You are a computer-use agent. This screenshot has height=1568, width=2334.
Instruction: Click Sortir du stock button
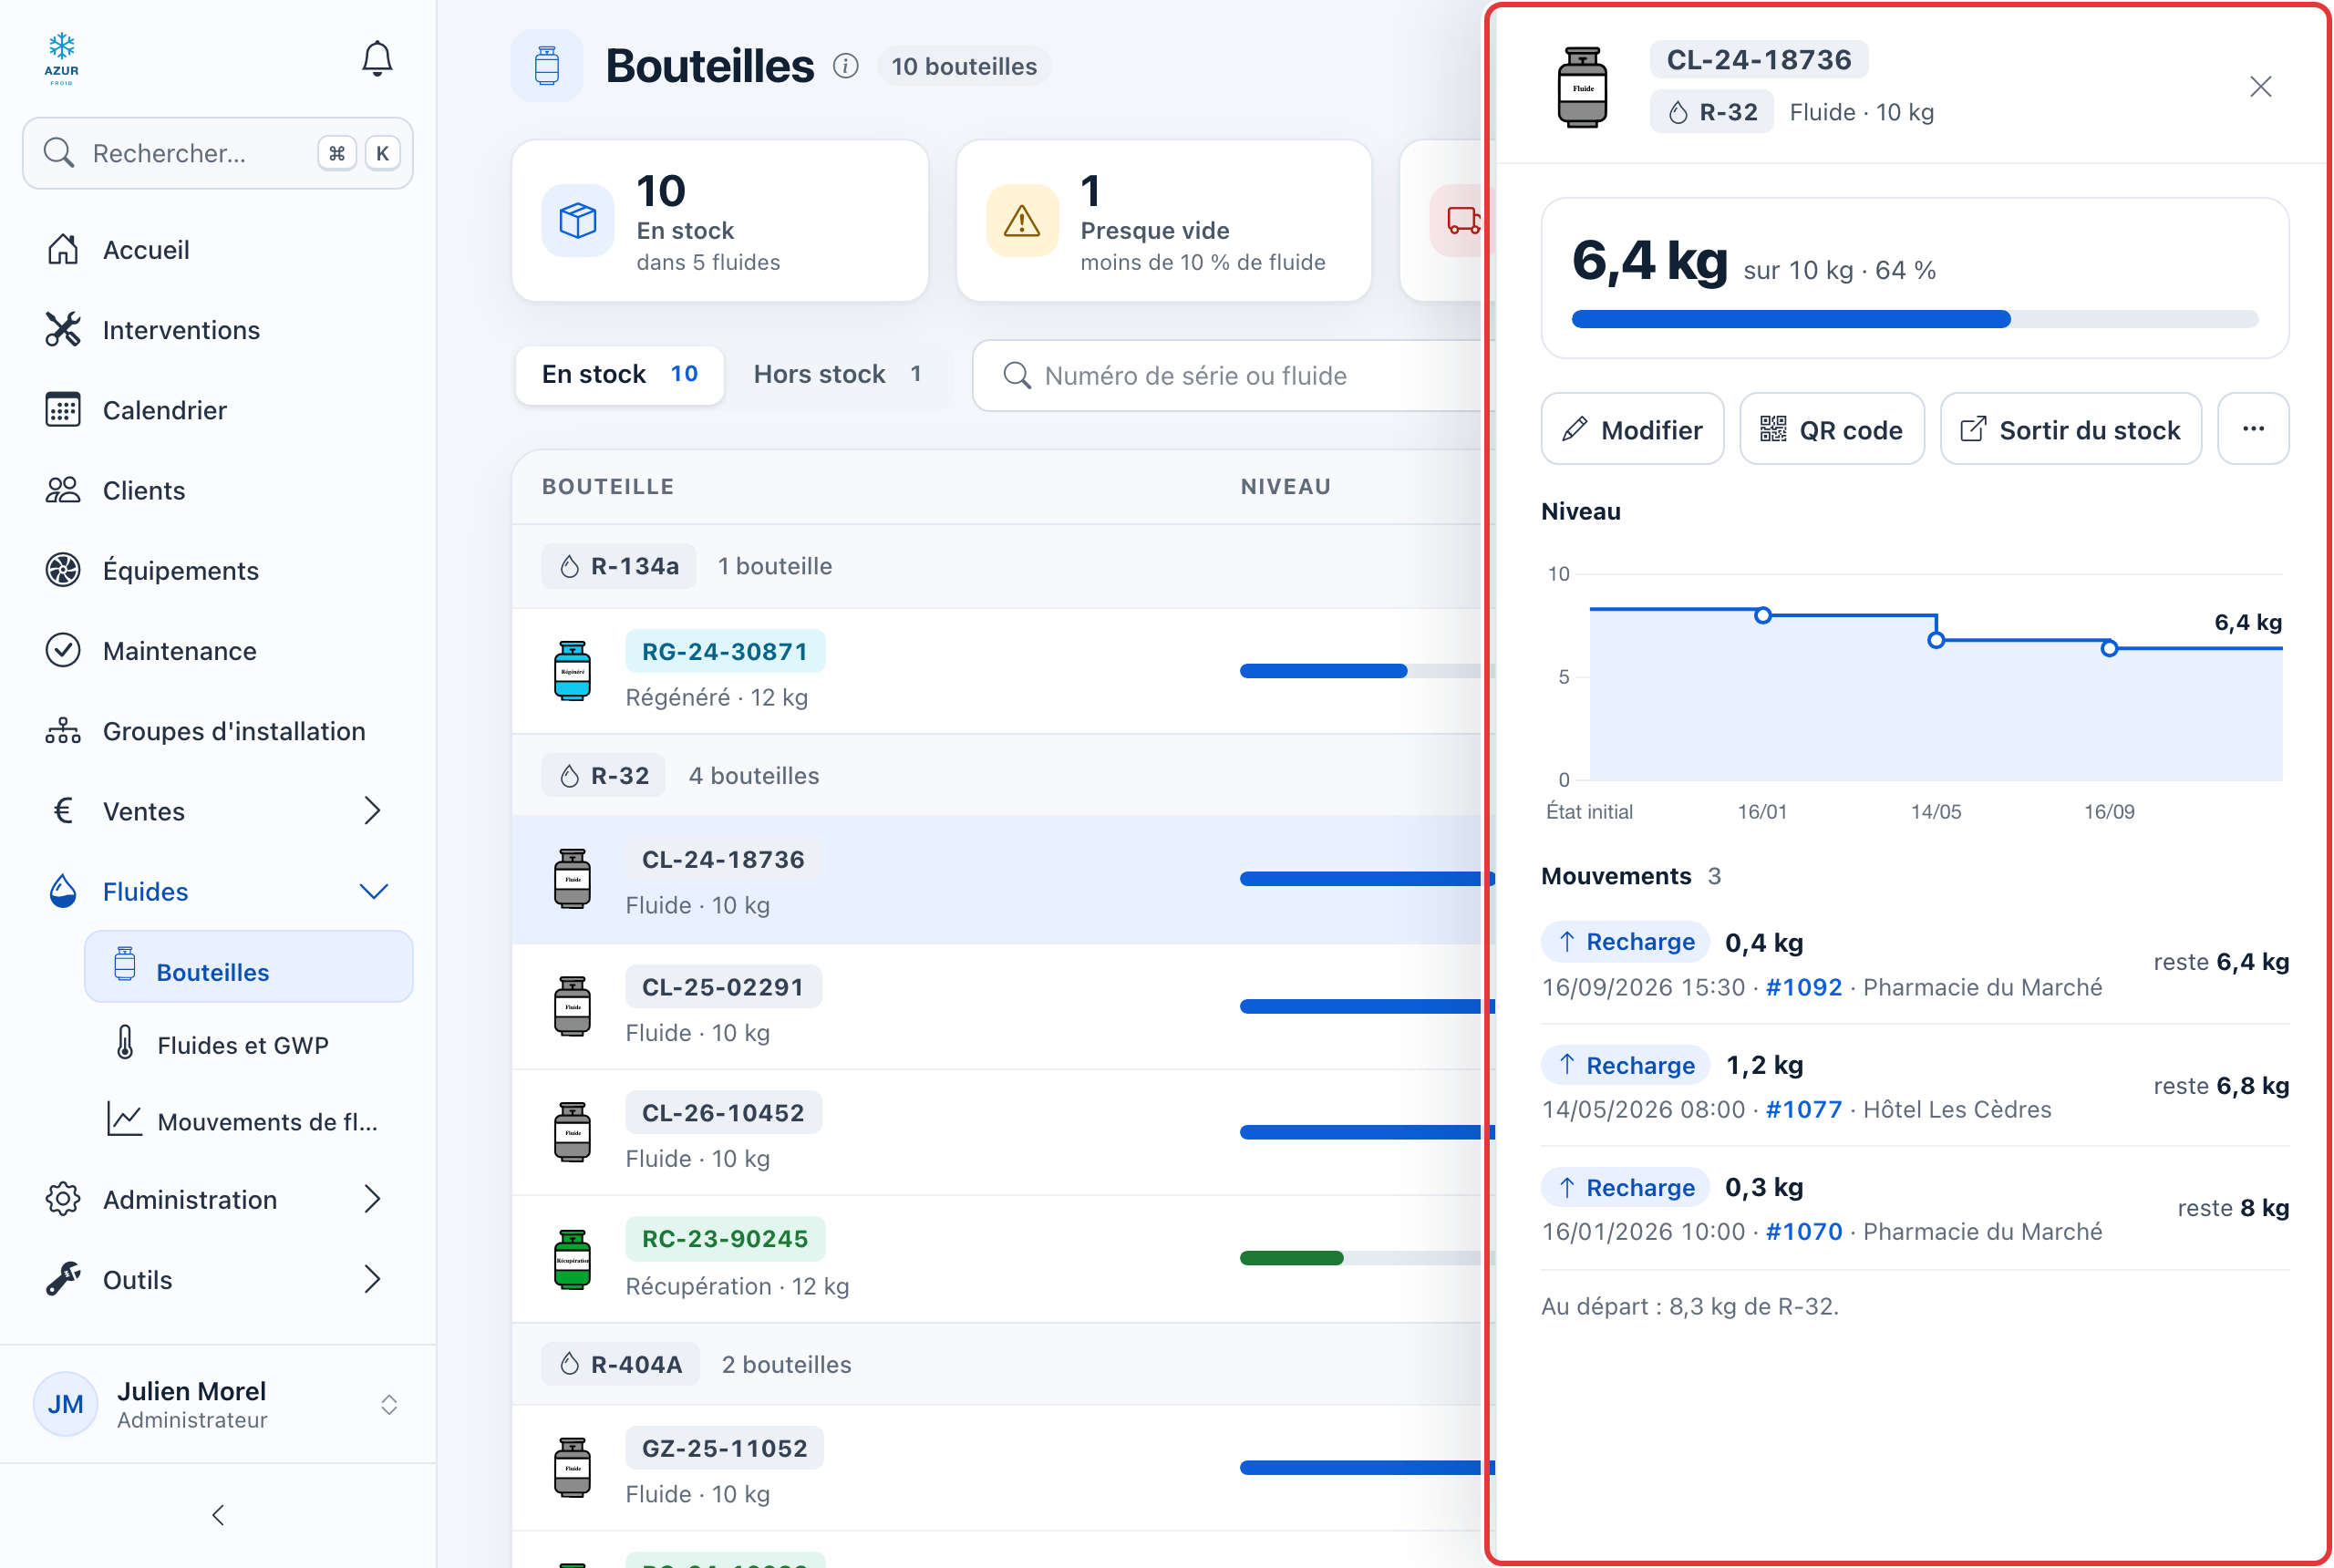click(2071, 429)
